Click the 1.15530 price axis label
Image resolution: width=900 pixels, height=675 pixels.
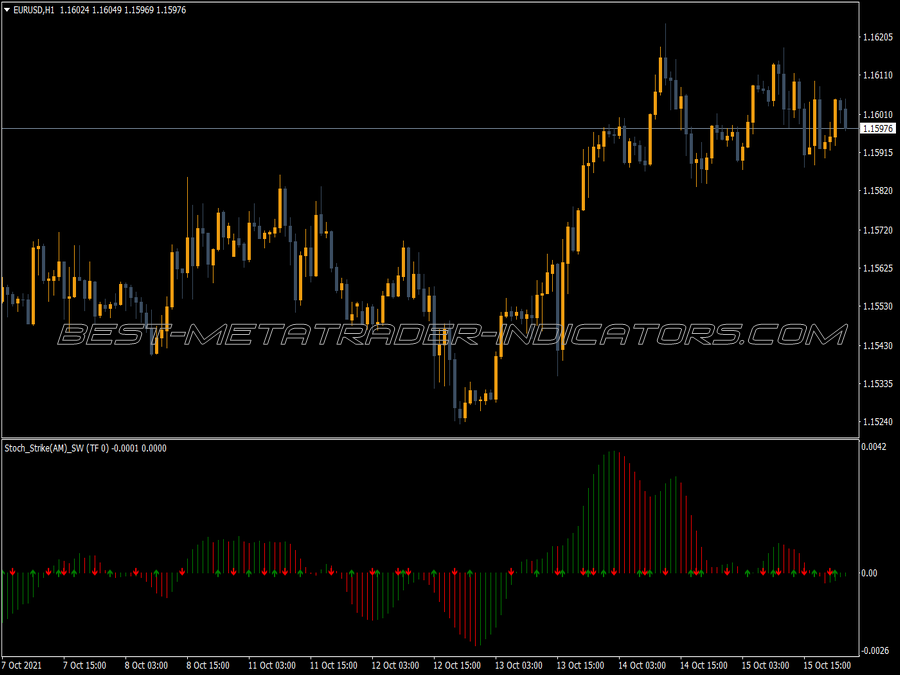(x=878, y=307)
